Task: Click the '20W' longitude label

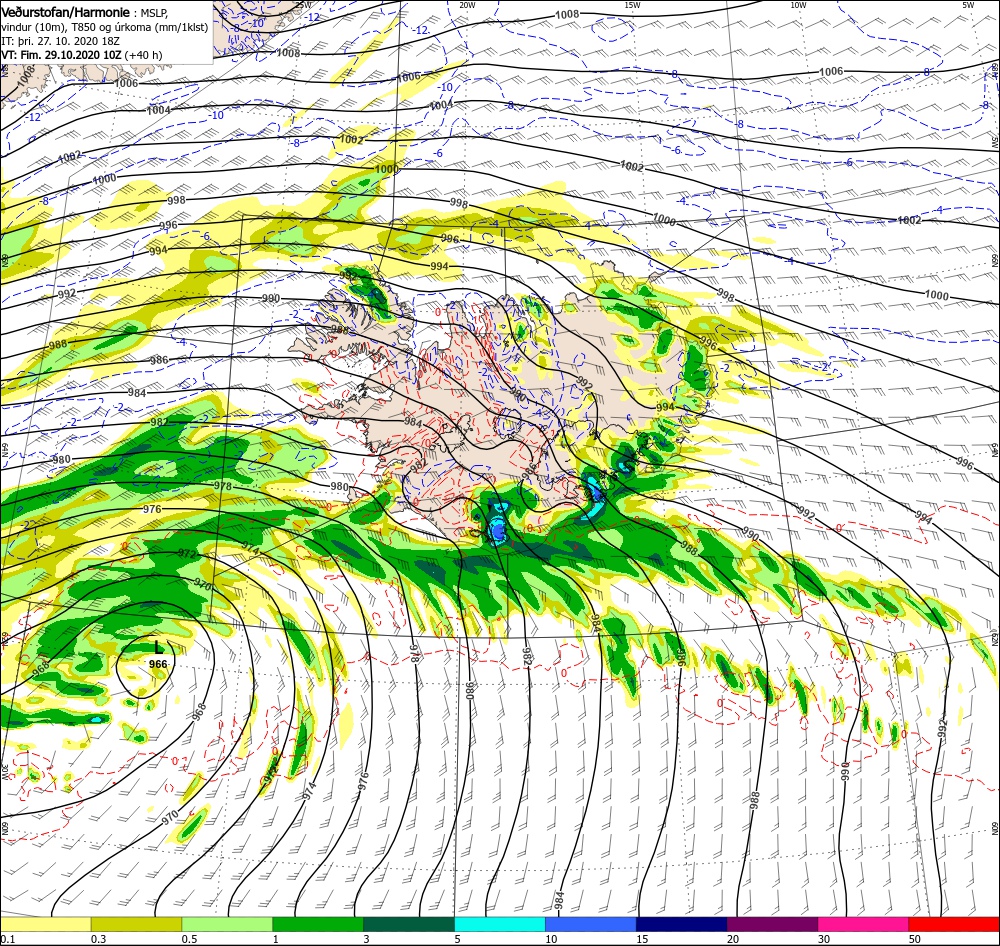Action: pos(467,5)
